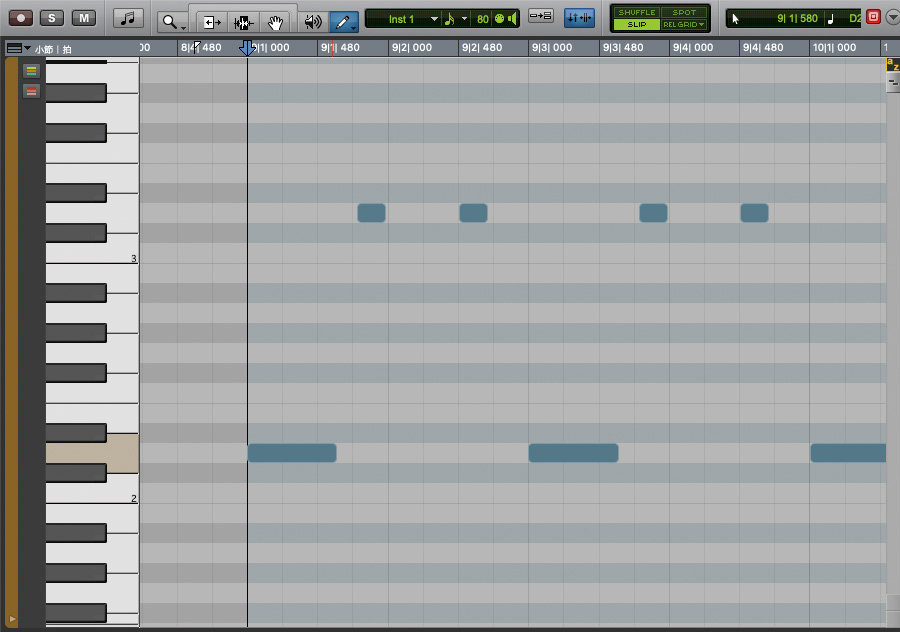
Task: Enable SPOT edit mode
Action: [x=684, y=12]
